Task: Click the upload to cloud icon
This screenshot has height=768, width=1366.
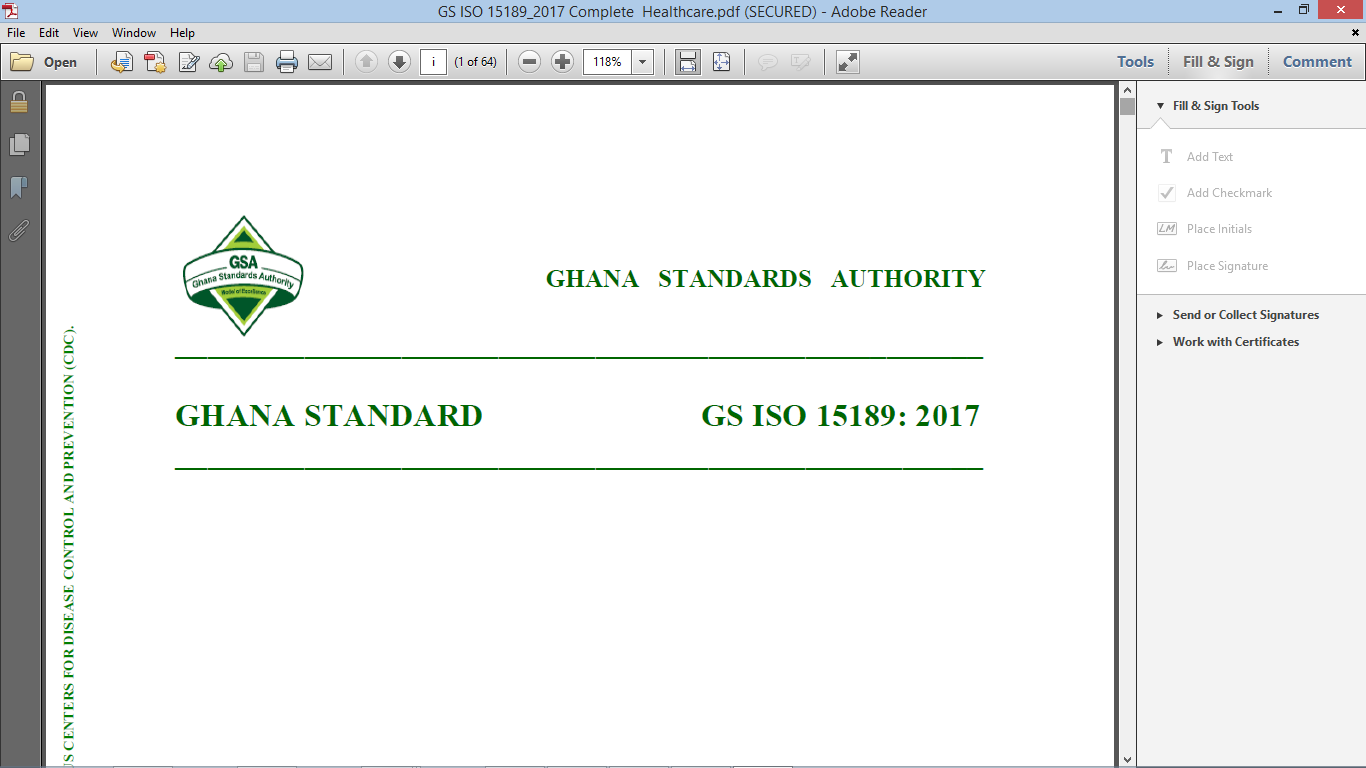Action: tap(221, 62)
